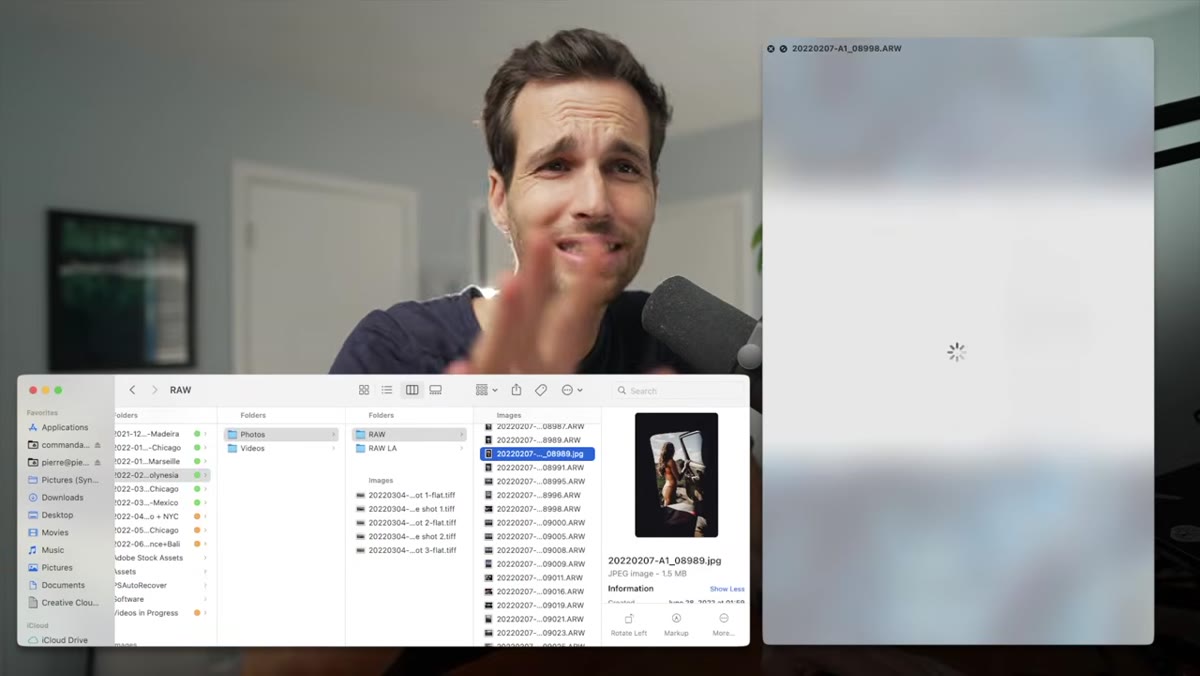Go back with the Finder back arrow
This screenshot has width=1200, height=676.
132,390
